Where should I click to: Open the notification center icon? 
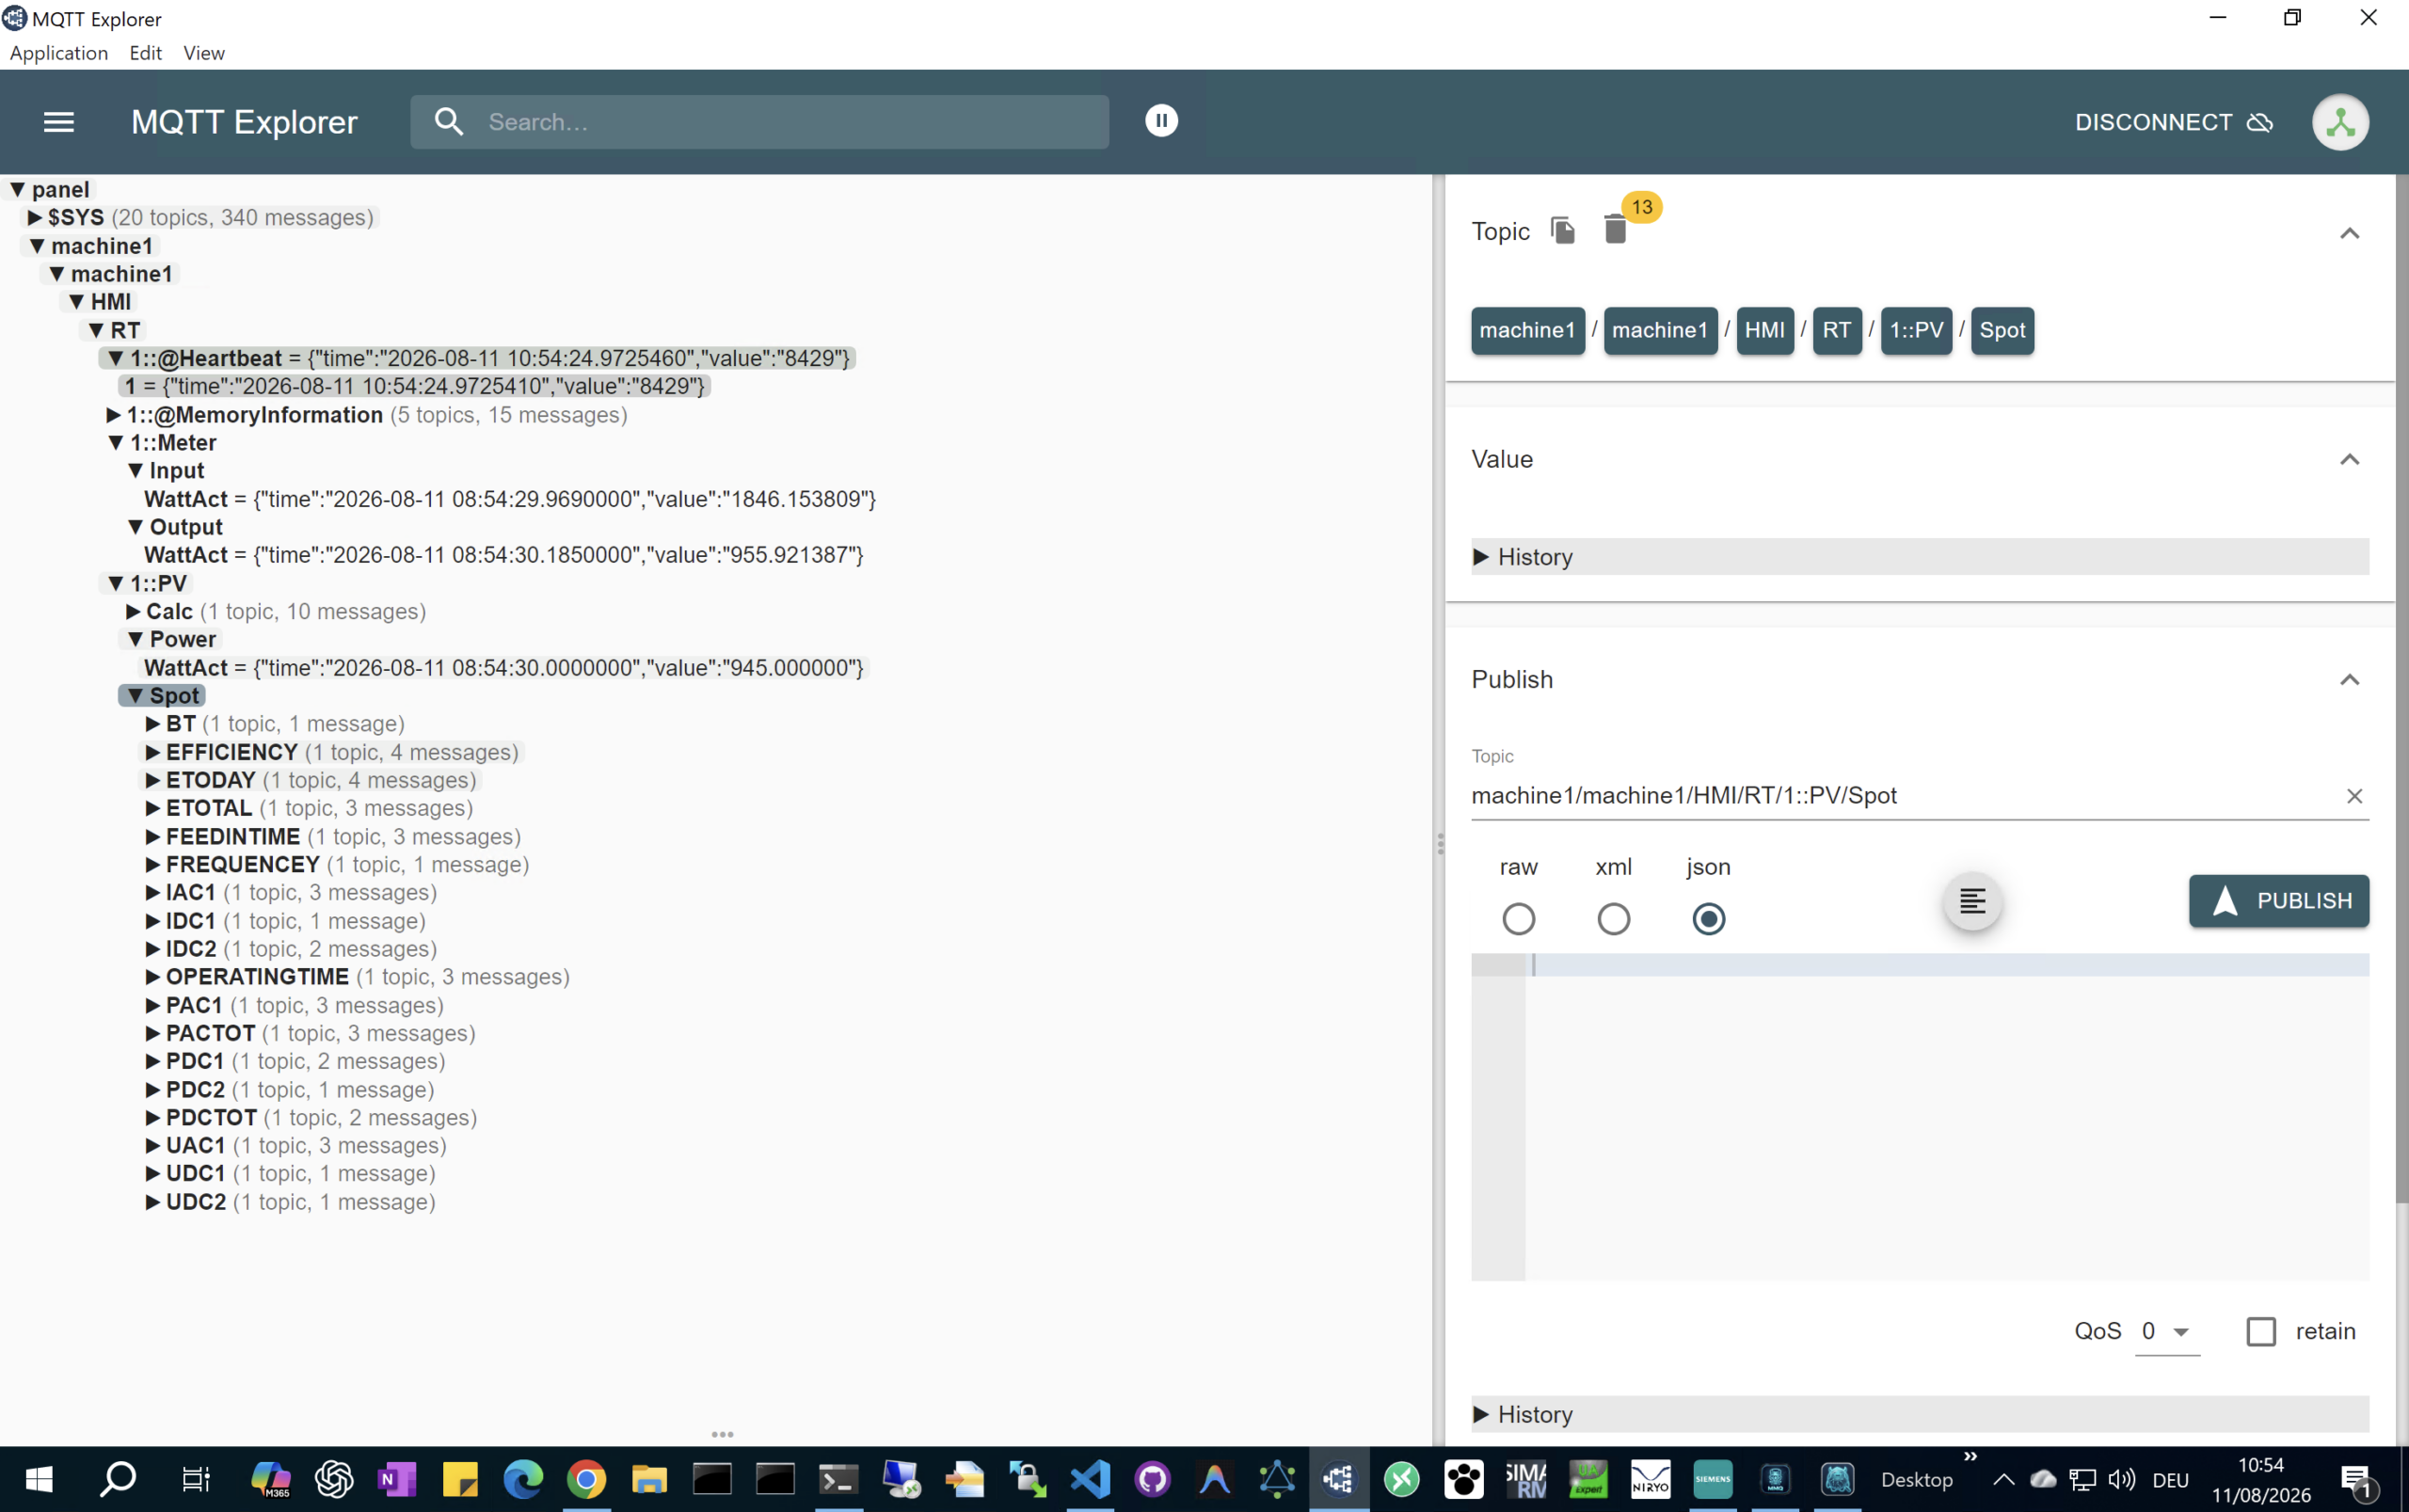pos(2358,1479)
